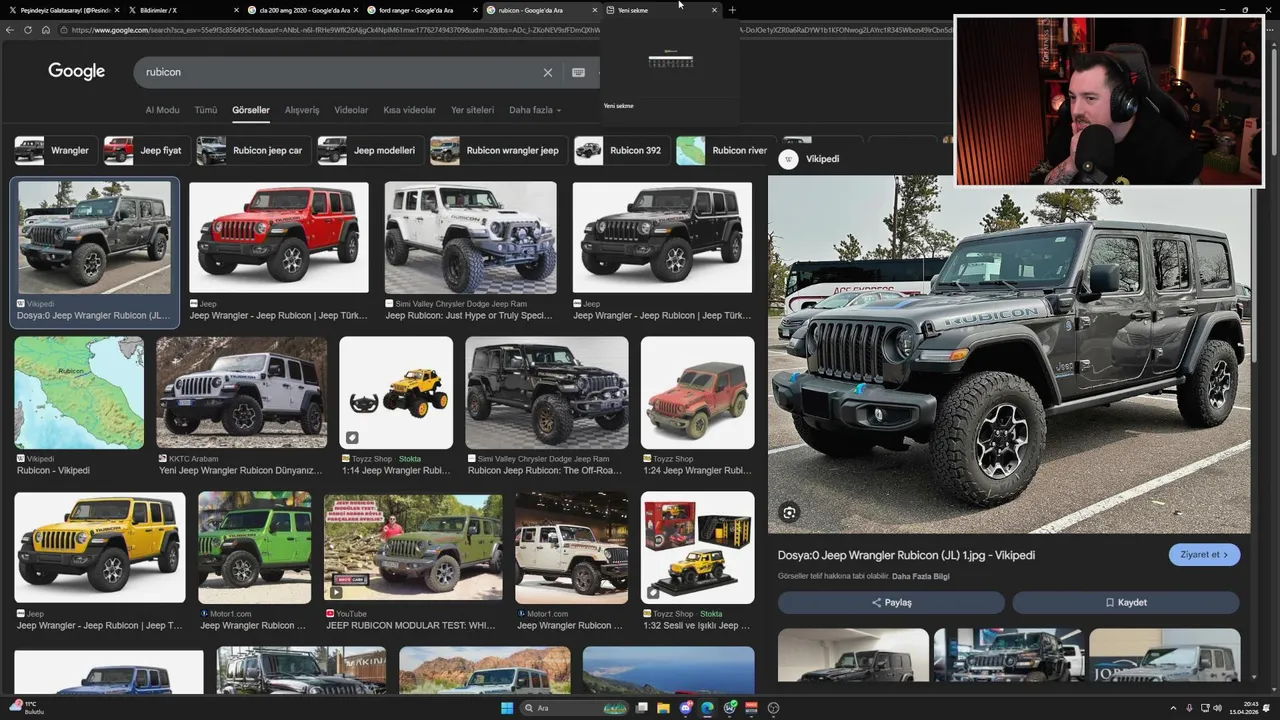Open File Explorer from the taskbar
This screenshot has height=720, width=1280.
[663, 708]
